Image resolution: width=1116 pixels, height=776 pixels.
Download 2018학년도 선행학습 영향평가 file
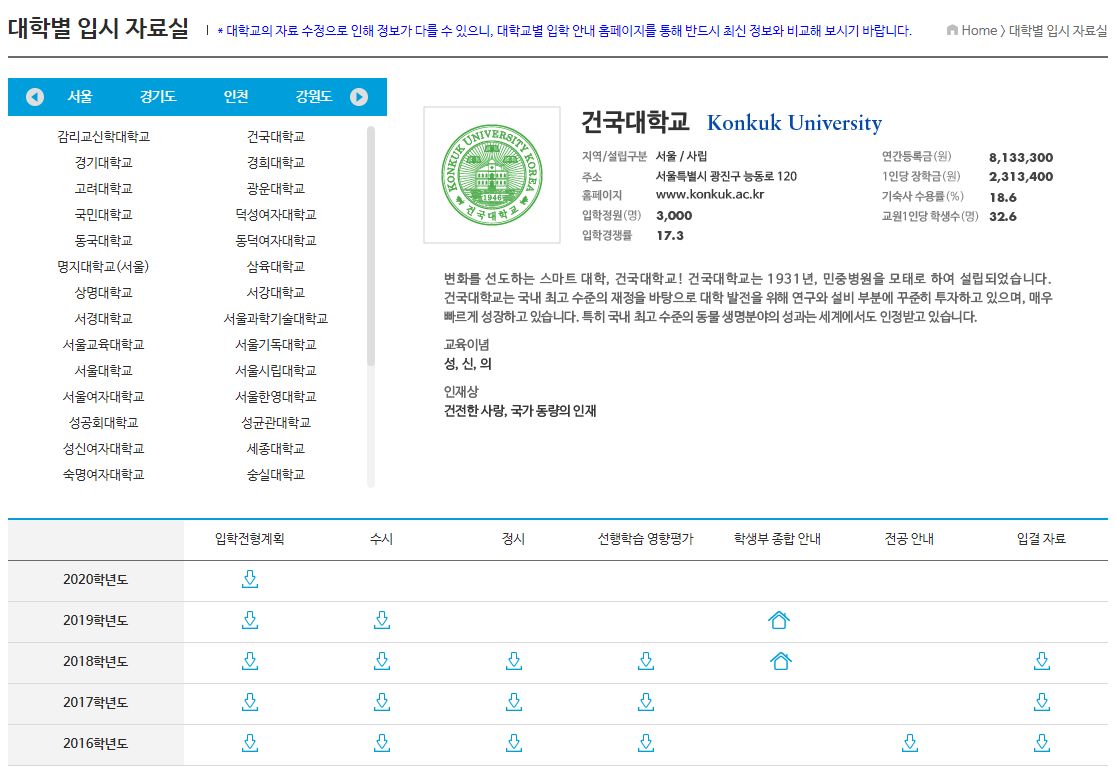pos(646,661)
